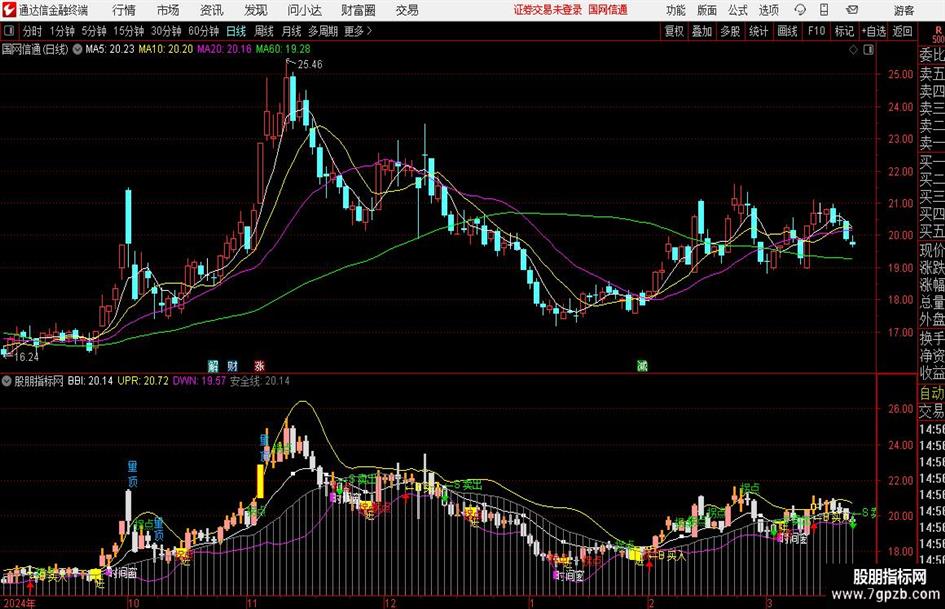Click the 安全线: 20.14 indicator value

260,381
